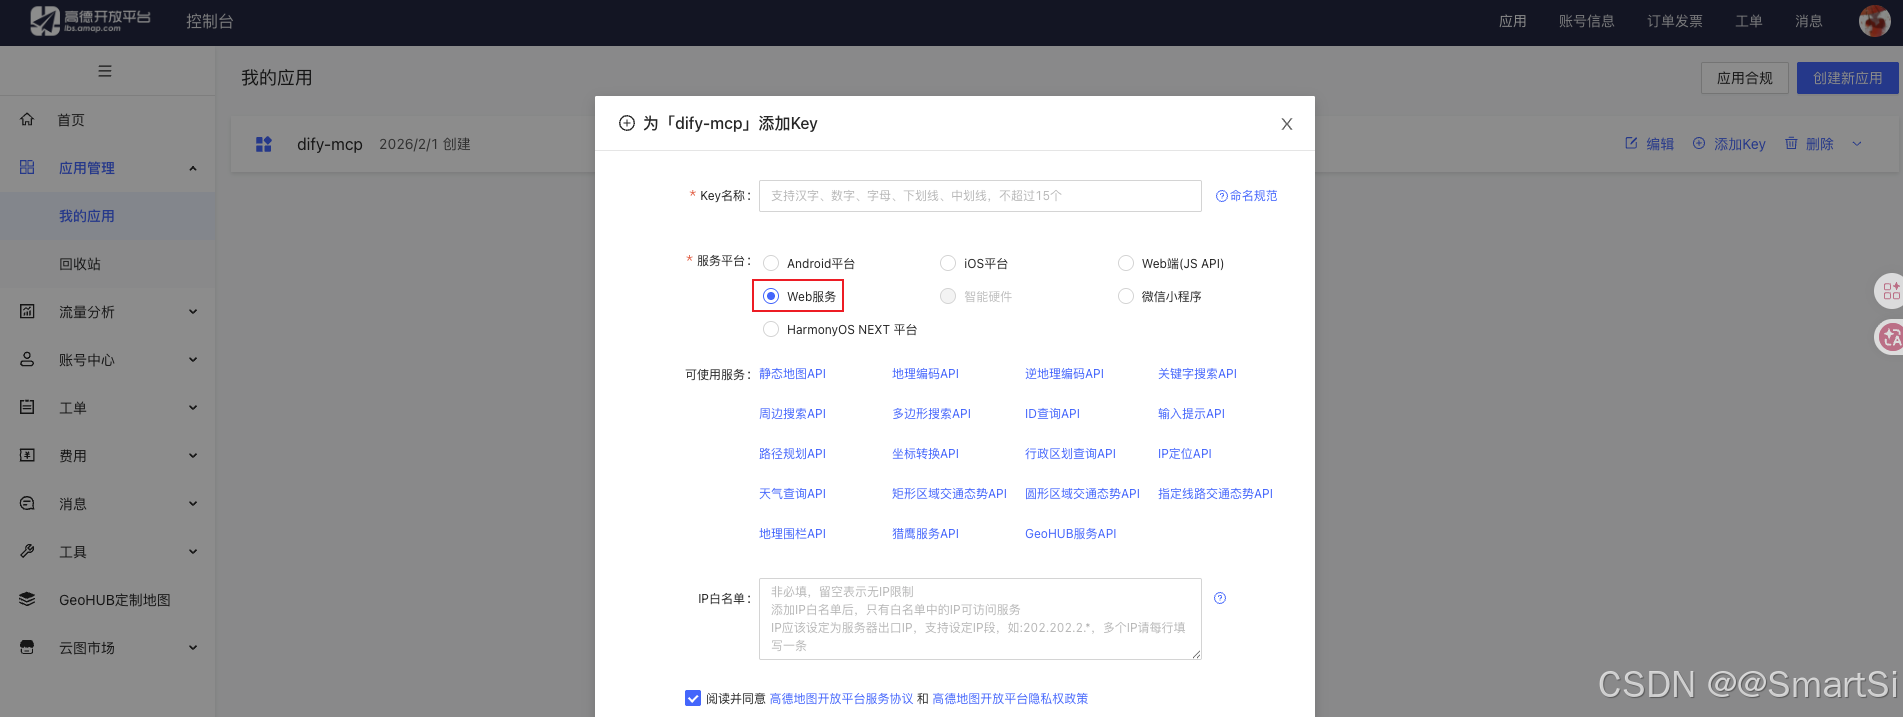The height and width of the screenshot is (717, 1903).
Task: Click the 创建新应用 button
Action: [x=1848, y=78]
